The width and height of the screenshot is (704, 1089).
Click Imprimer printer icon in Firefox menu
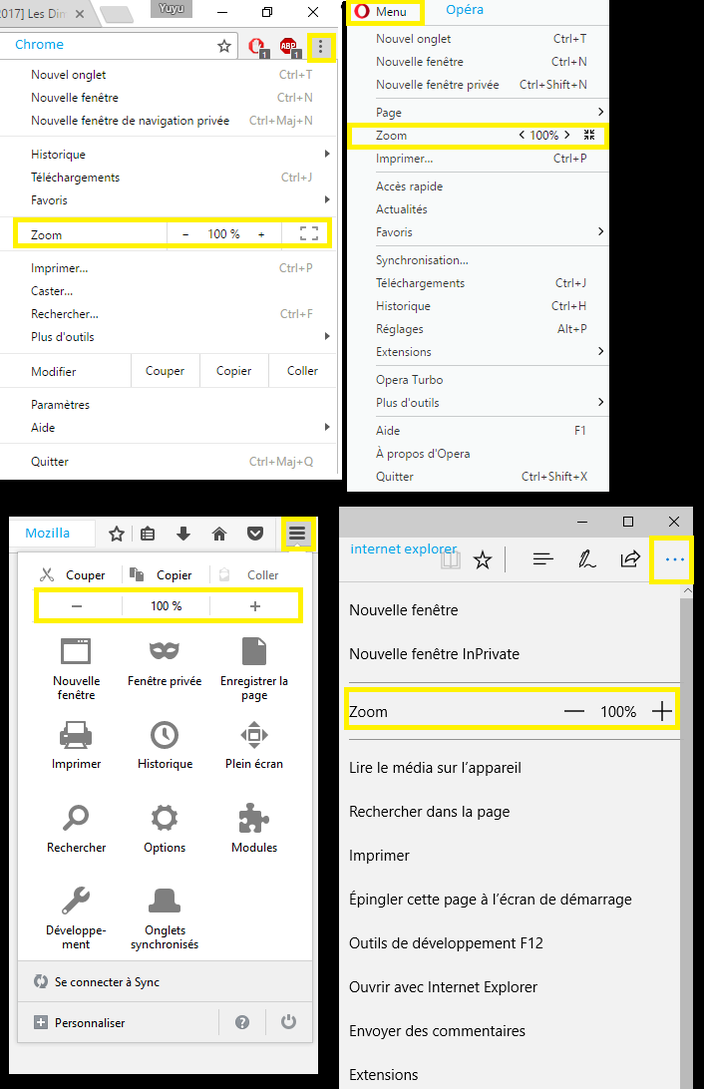click(76, 735)
